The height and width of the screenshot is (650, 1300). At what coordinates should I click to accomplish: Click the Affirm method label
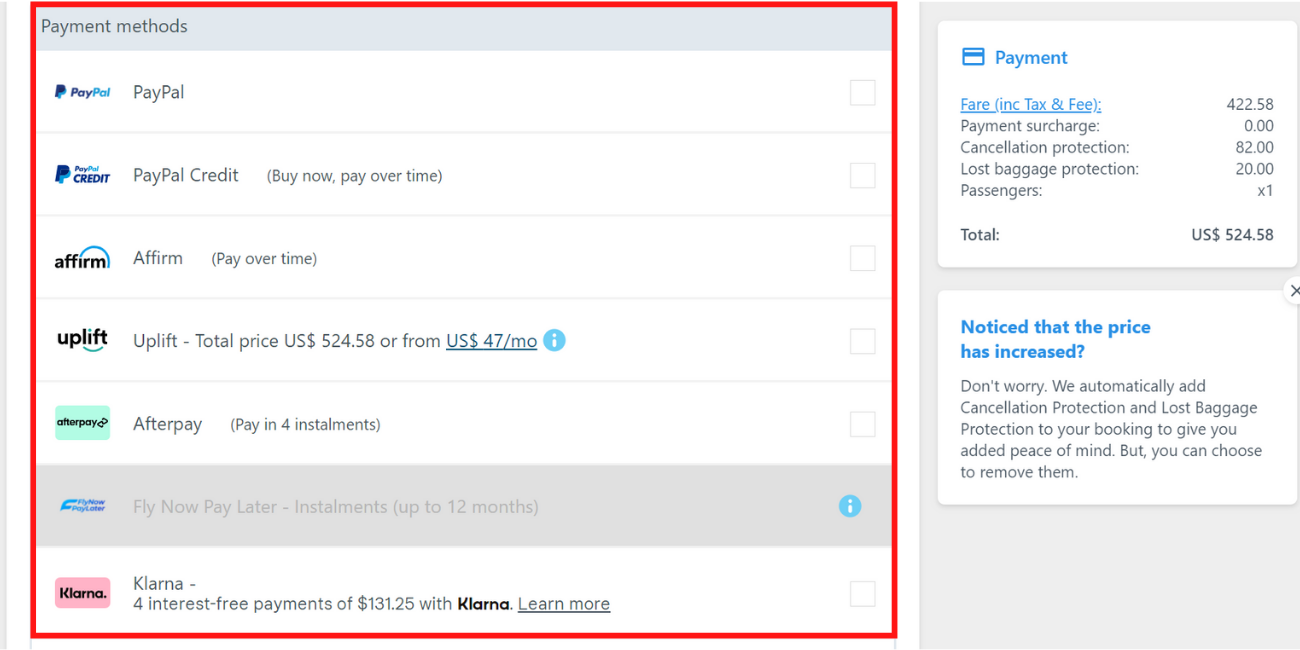pyautogui.click(x=158, y=258)
